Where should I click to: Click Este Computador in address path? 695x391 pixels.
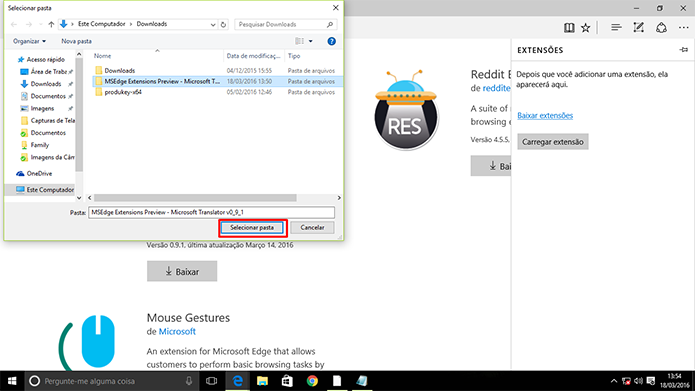click(102, 24)
